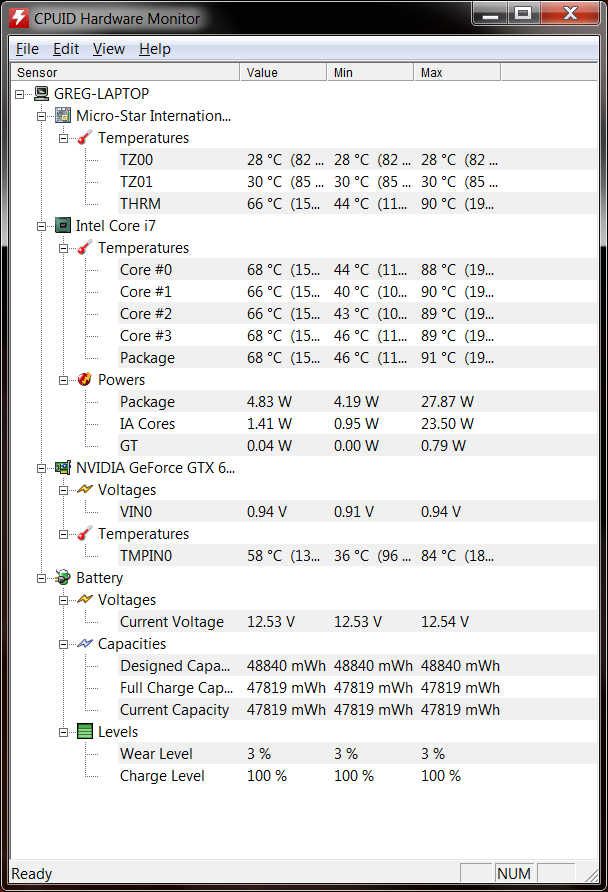
Task: Click the Capacities graph icon
Action: pyautogui.click(x=85, y=643)
